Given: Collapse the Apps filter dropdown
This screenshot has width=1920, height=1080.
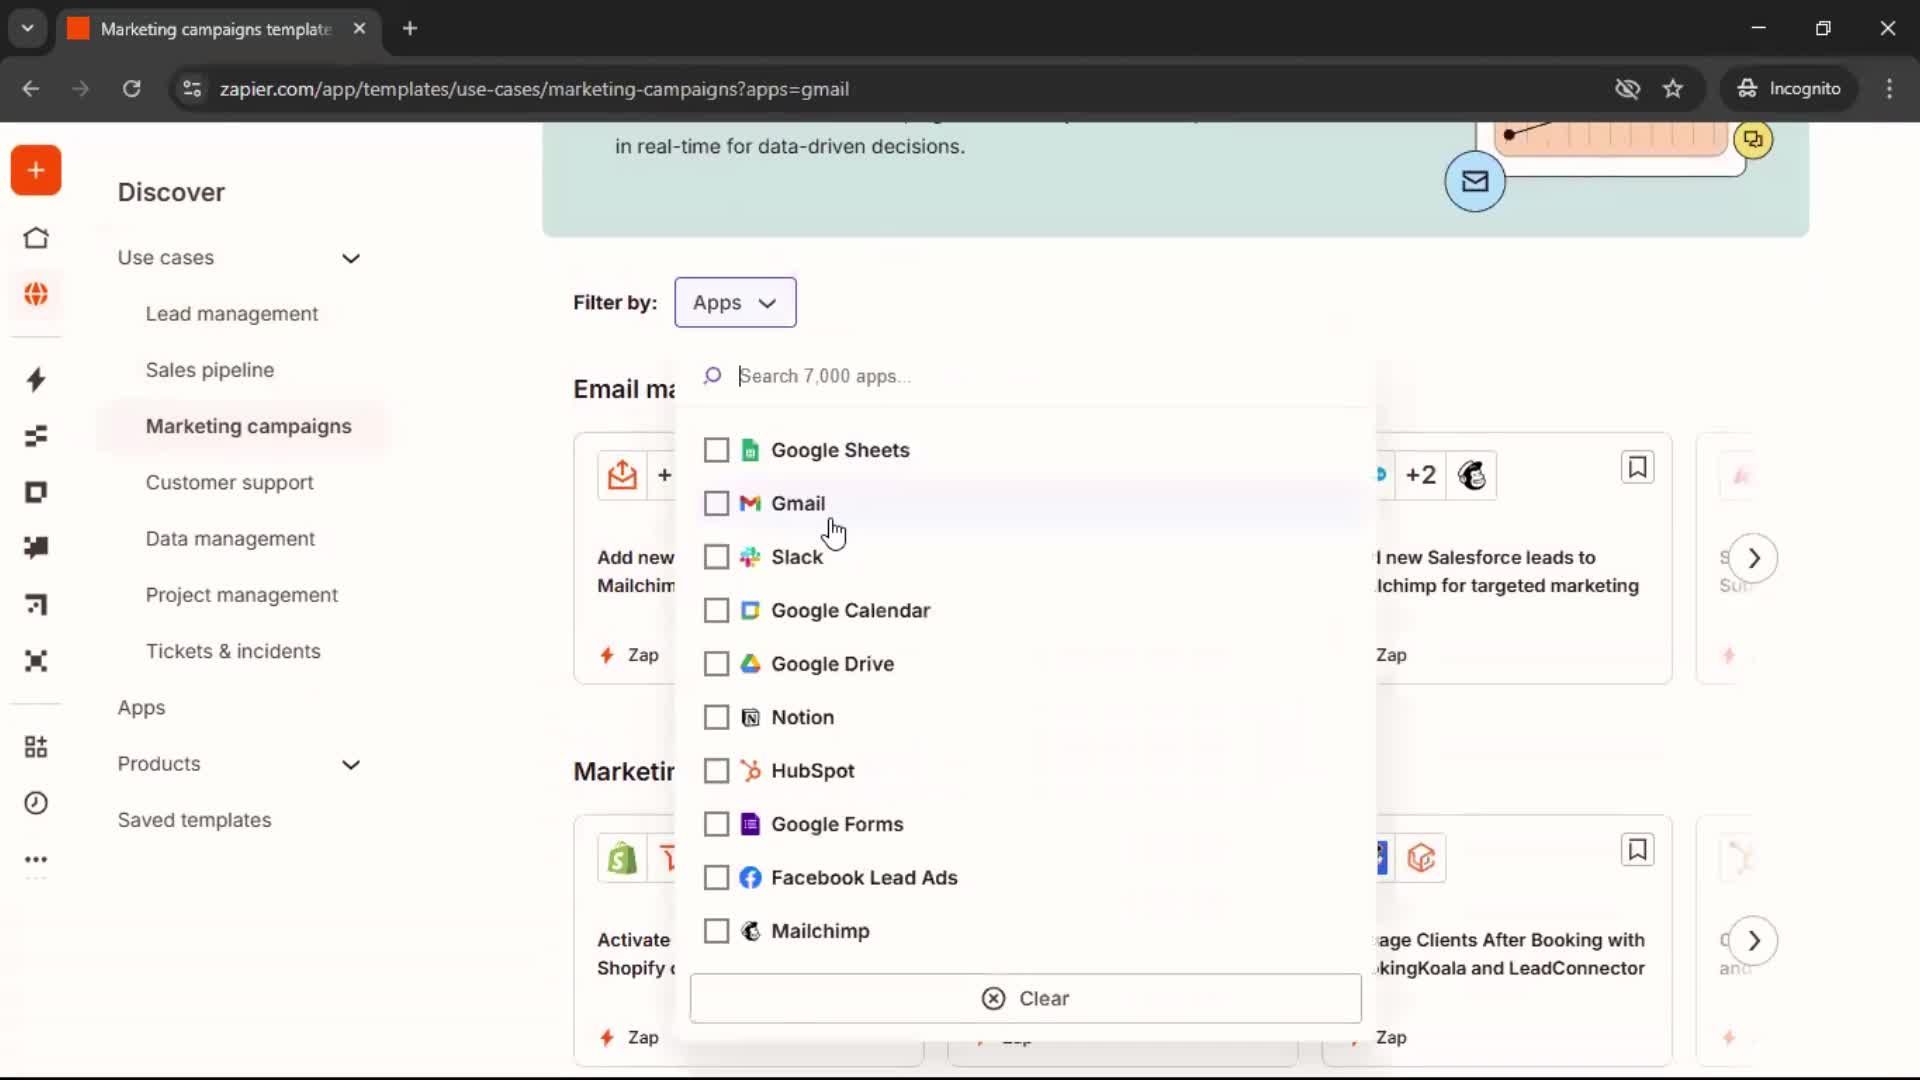Looking at the screenshot, I should [735, 302].
